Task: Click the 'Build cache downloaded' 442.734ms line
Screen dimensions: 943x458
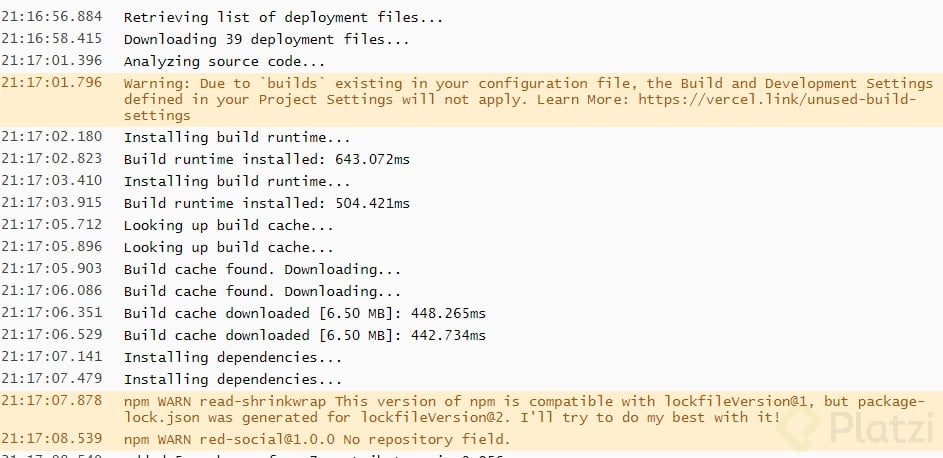Action: pos(304,335)
